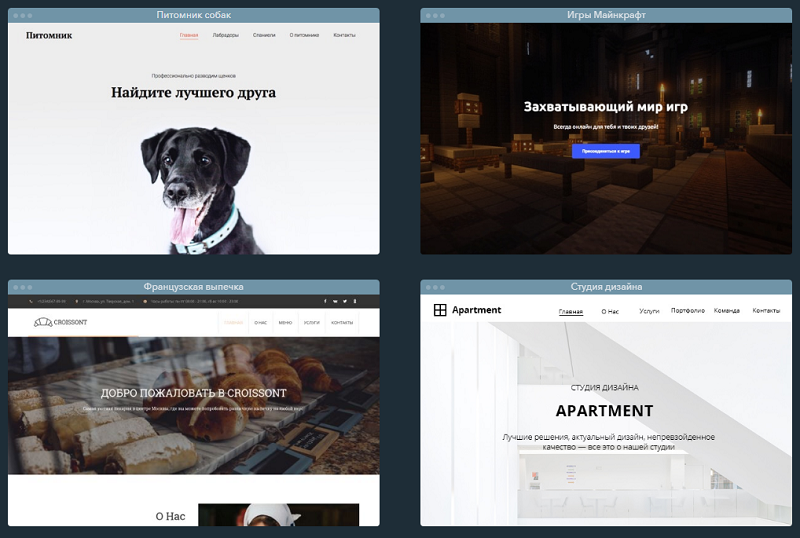The image size is (800, 538).
Task: Click 'Профессионально разводим щенков' subtitle
Action: [193, 76]
